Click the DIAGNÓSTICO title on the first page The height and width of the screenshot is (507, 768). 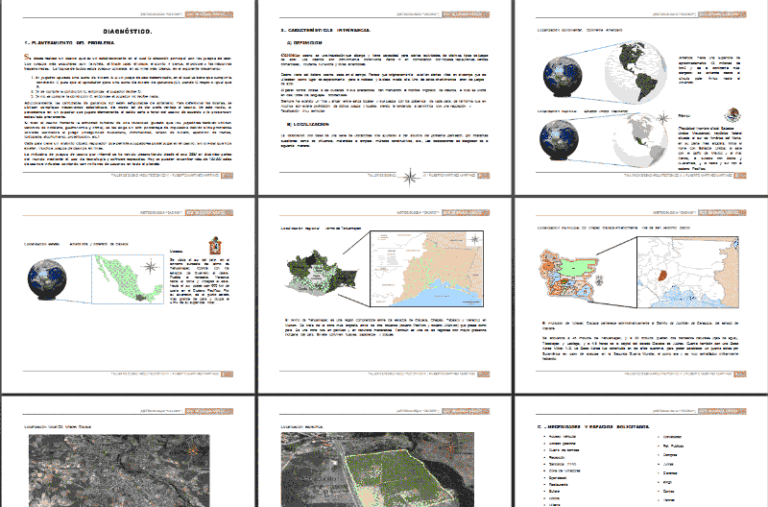point(127,31)
